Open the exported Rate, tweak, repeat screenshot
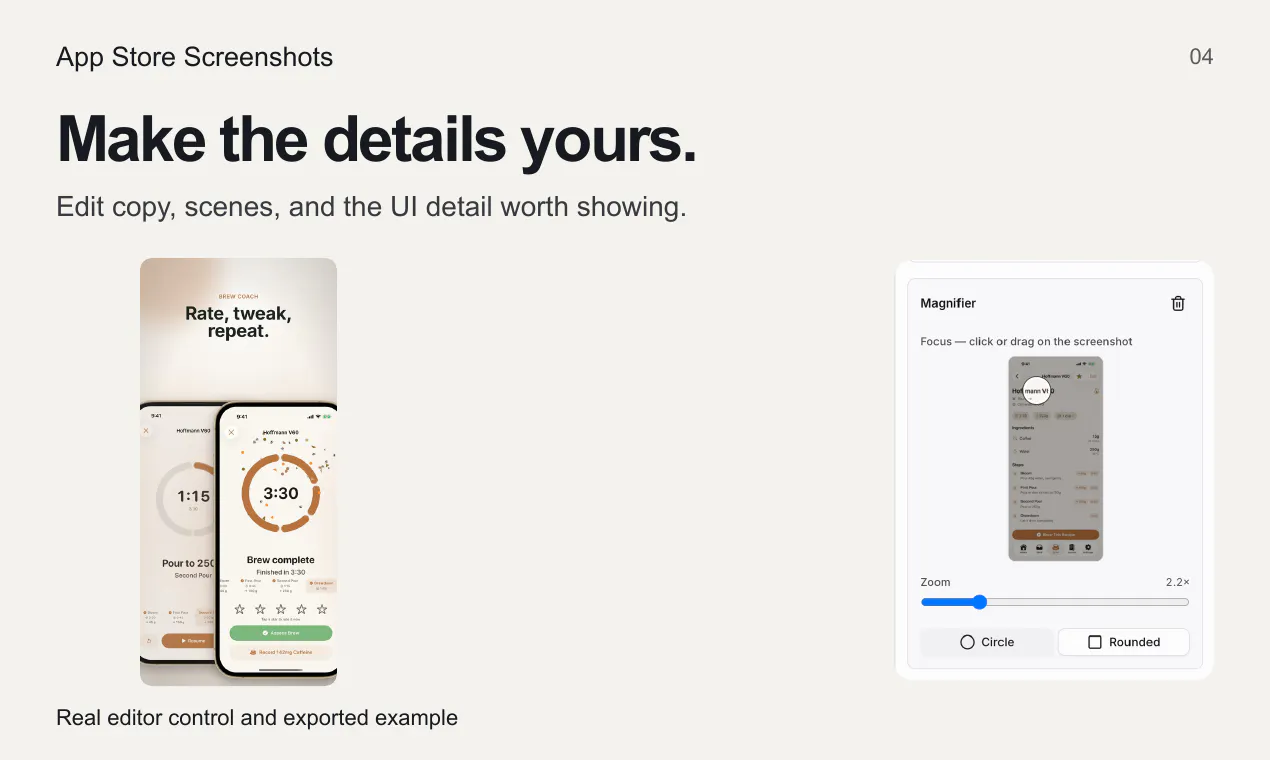Screen dimensions: 1270x760 coord(238,472)
